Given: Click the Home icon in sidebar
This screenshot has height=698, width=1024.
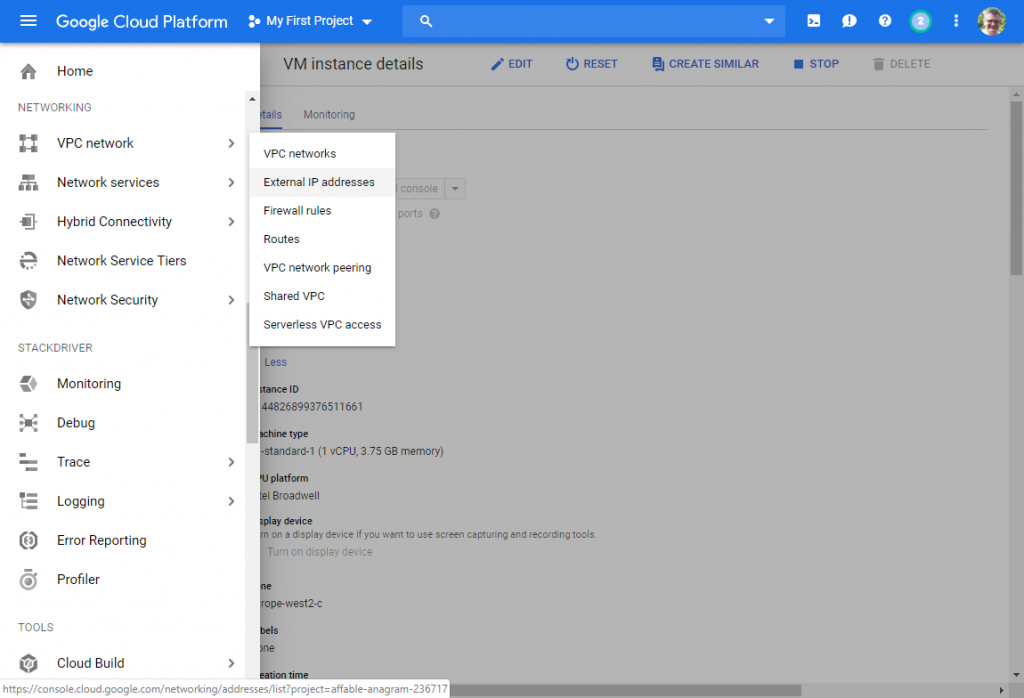Looking at the screenshot, I should point(28,71).
